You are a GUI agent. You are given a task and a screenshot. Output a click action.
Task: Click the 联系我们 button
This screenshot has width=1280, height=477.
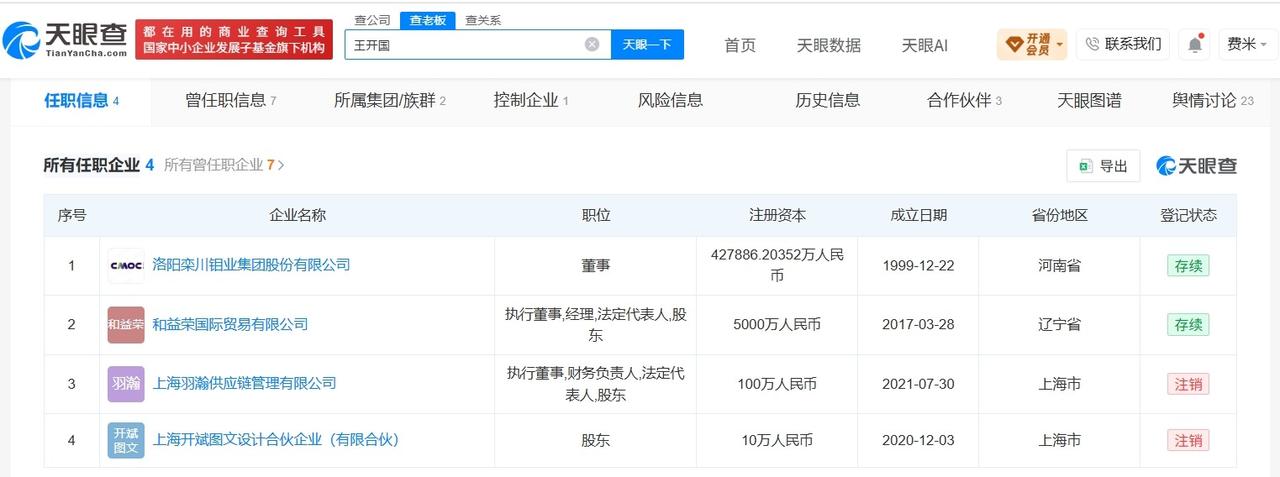tap(1123, 44)
